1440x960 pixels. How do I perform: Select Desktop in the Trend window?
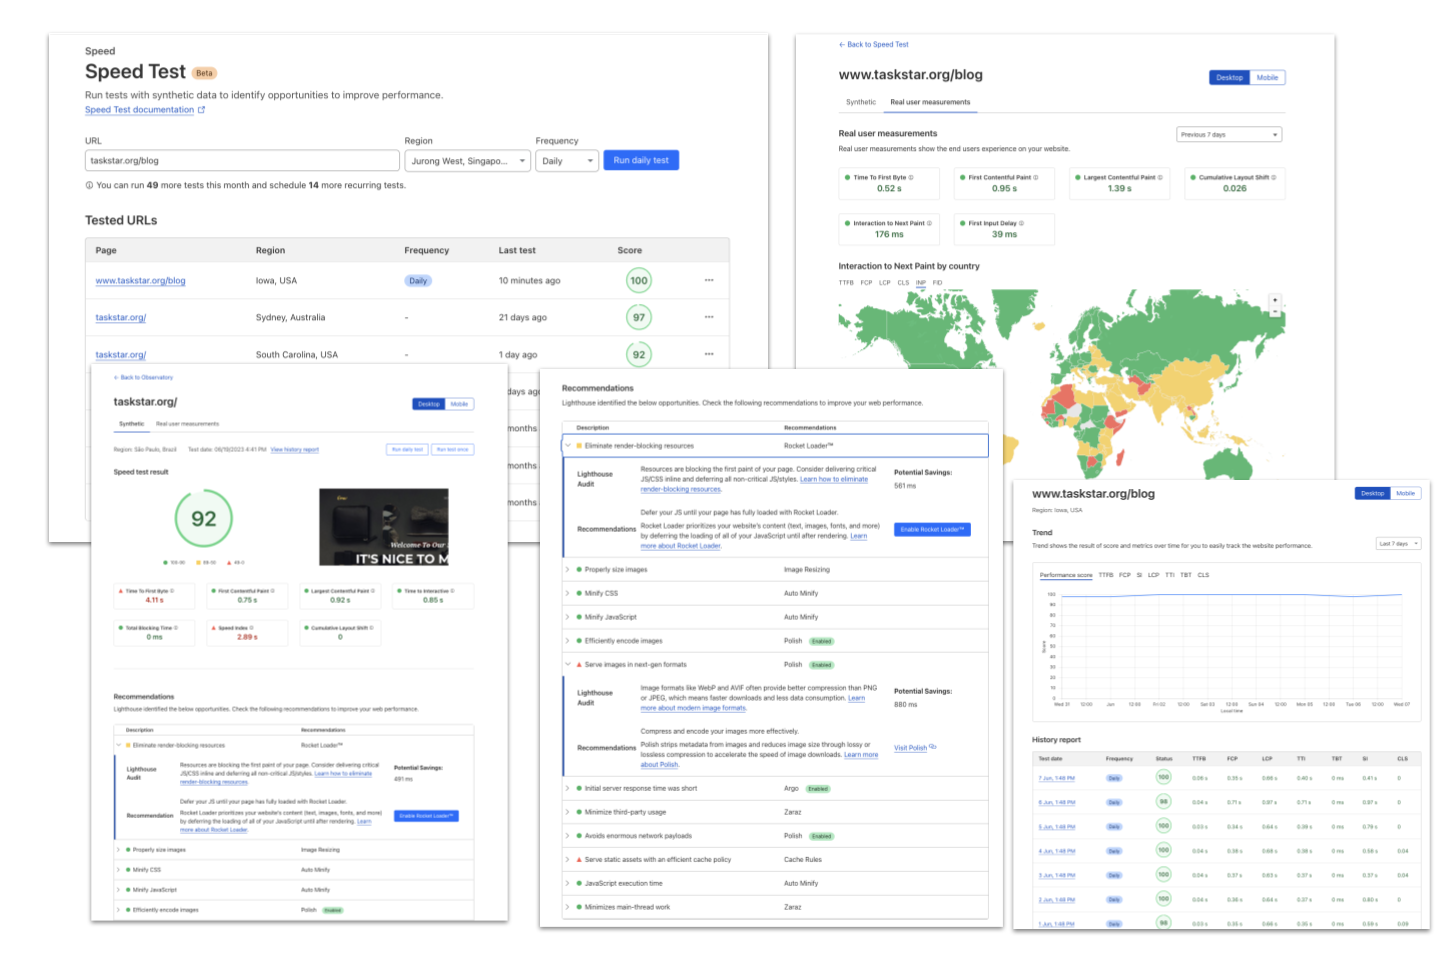click(1373, 493)
